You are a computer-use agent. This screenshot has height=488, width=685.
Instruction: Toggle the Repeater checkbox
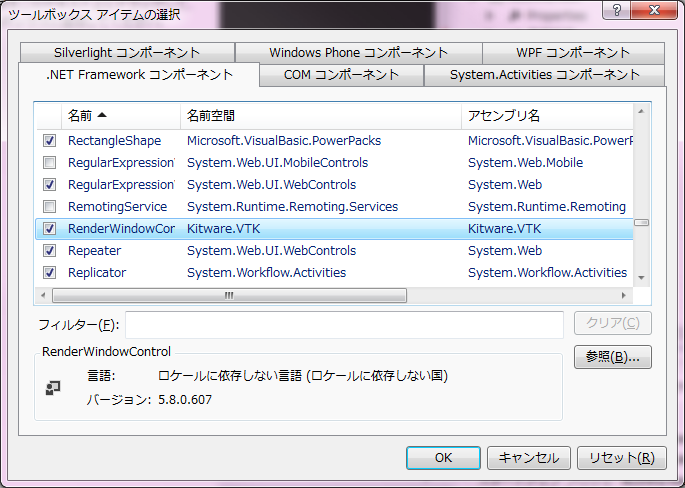click(49, 250)
